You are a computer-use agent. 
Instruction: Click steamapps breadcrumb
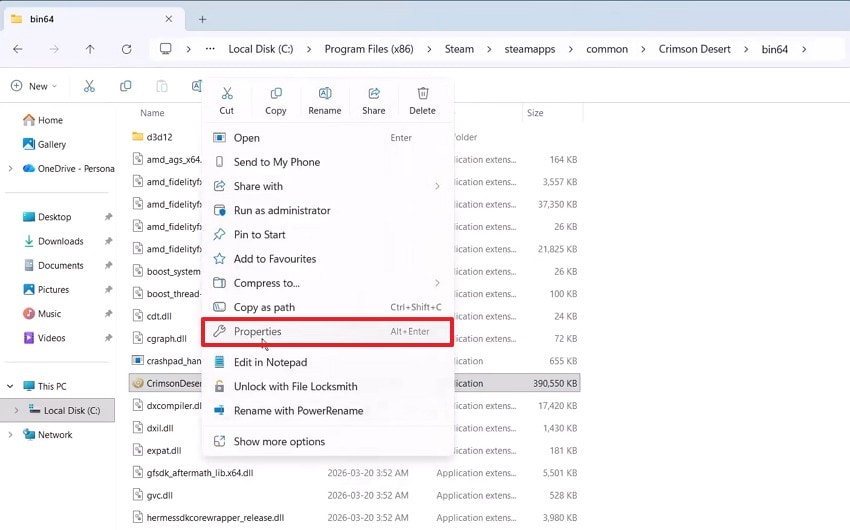[530, 49]
